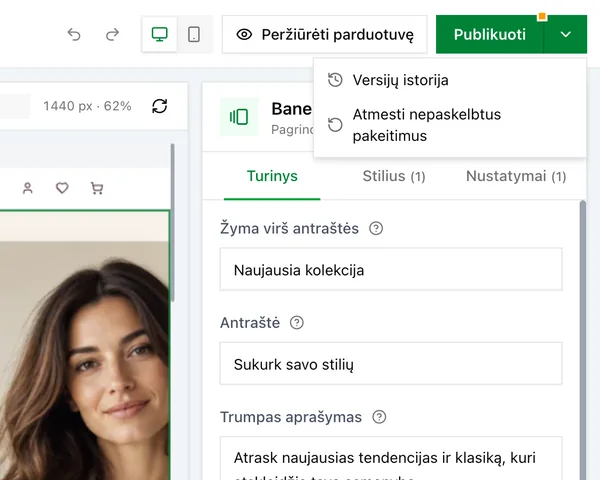This screenshot has height=480, width=600.
Task: Edit the Naujausia kolekcija field
Action: pyautogui.click(x=391, y=269)
